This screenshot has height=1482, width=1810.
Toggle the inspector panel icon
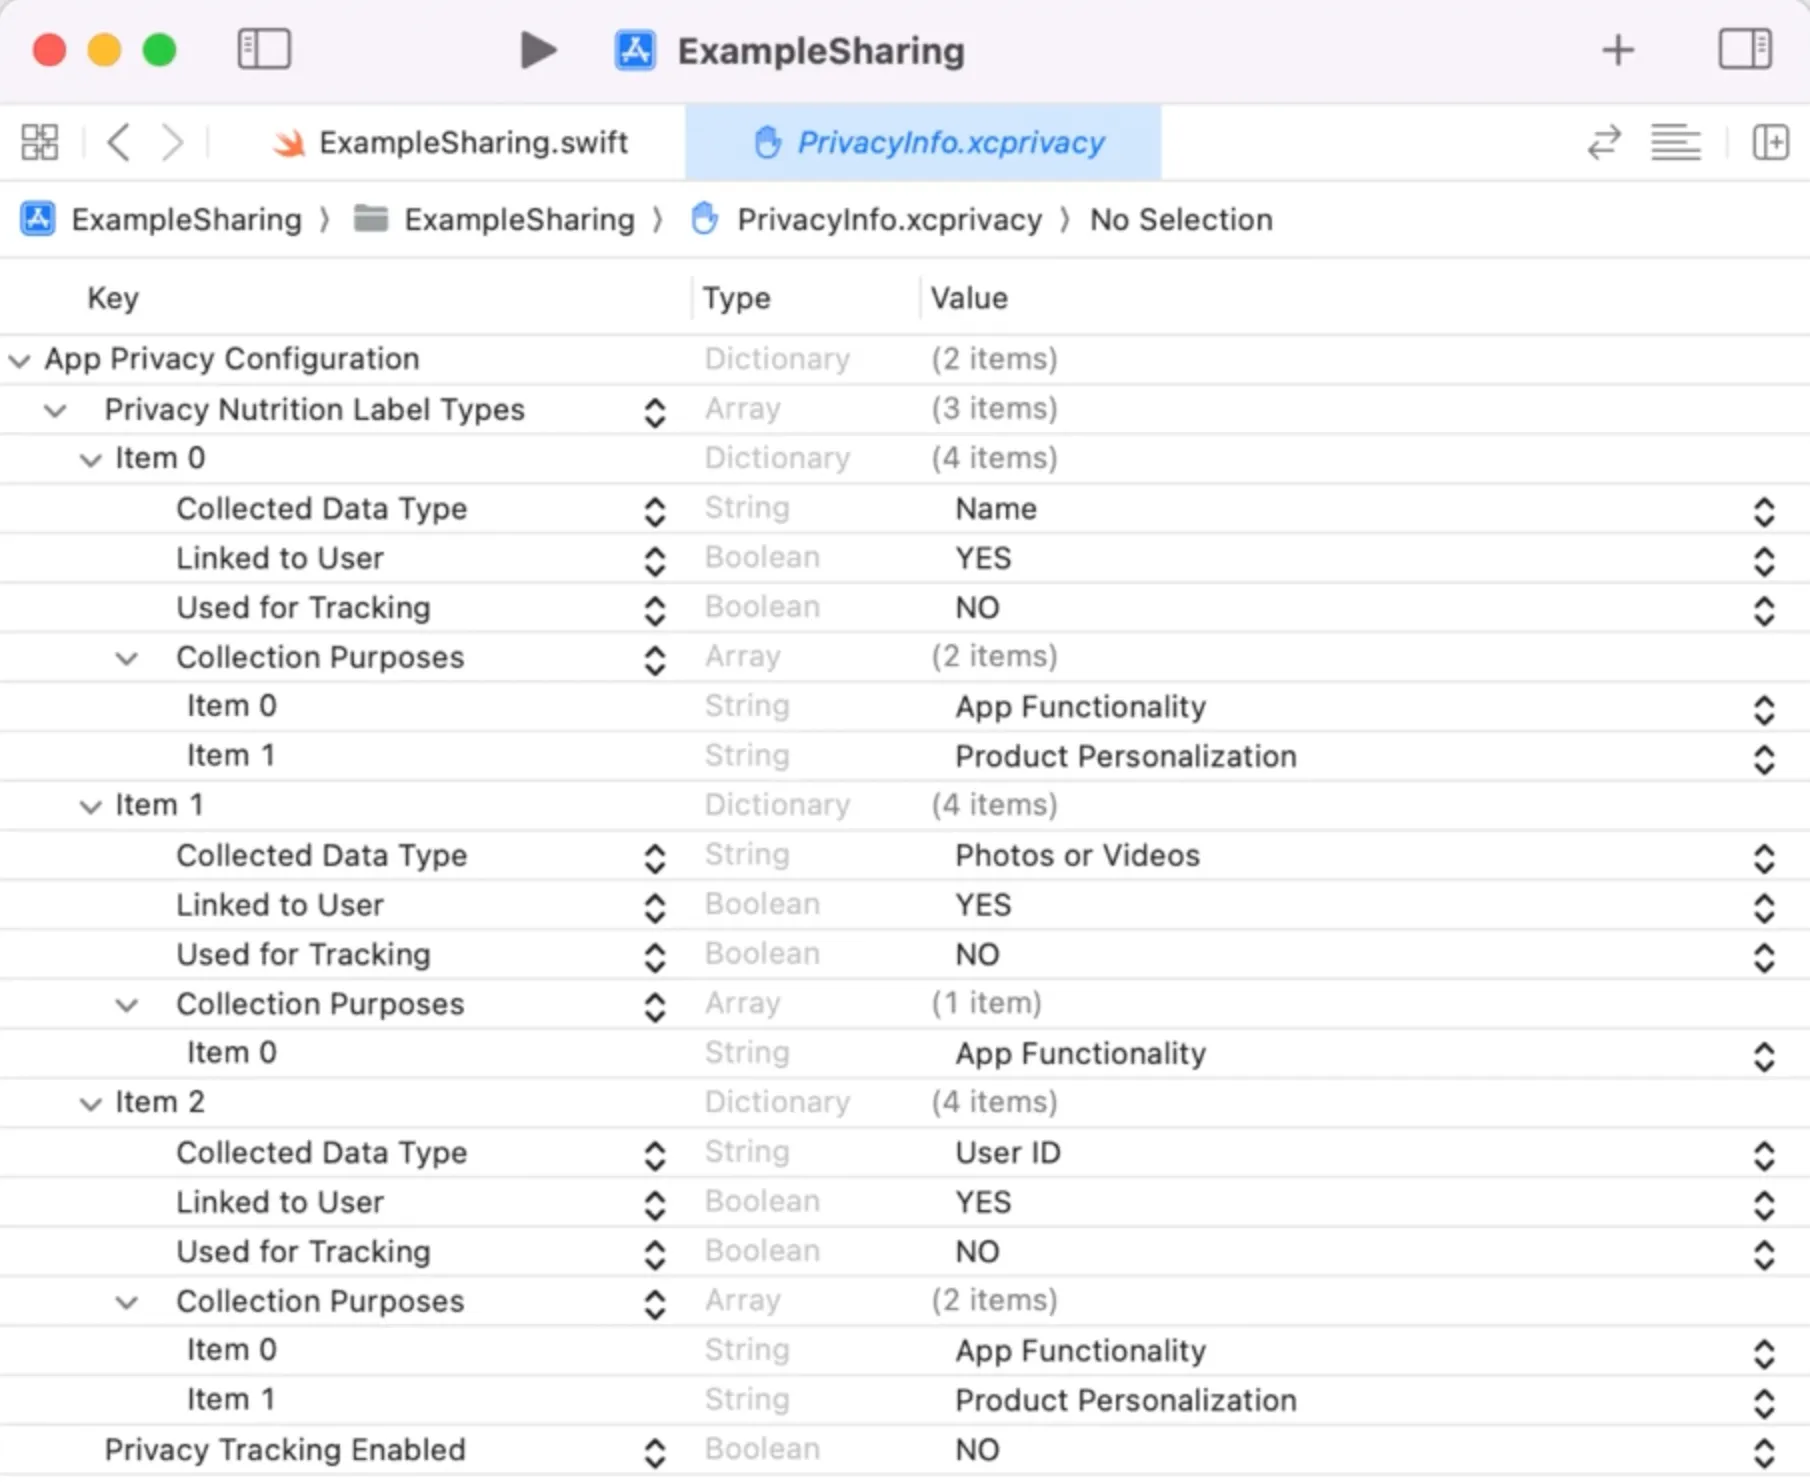tap(1745, 49)
